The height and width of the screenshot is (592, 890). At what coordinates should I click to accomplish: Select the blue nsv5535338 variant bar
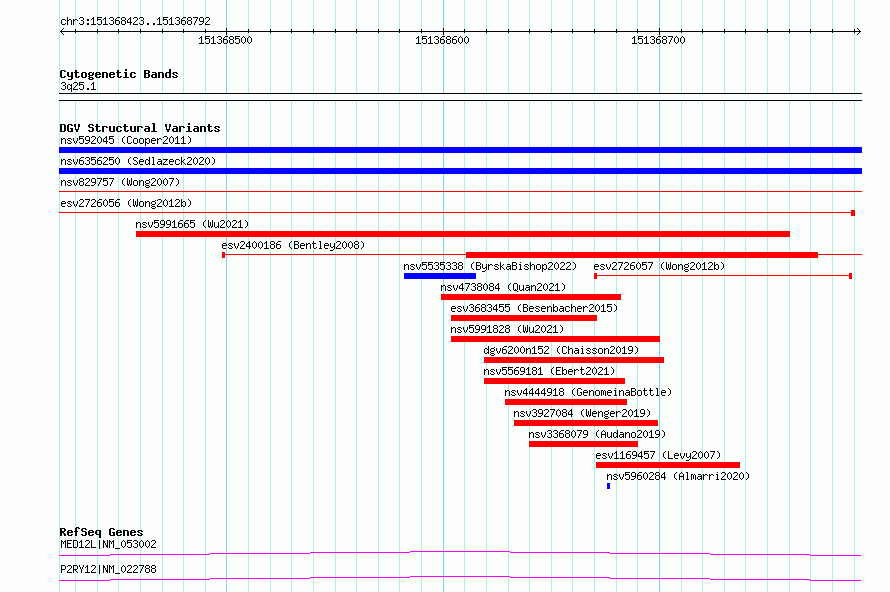440,276
